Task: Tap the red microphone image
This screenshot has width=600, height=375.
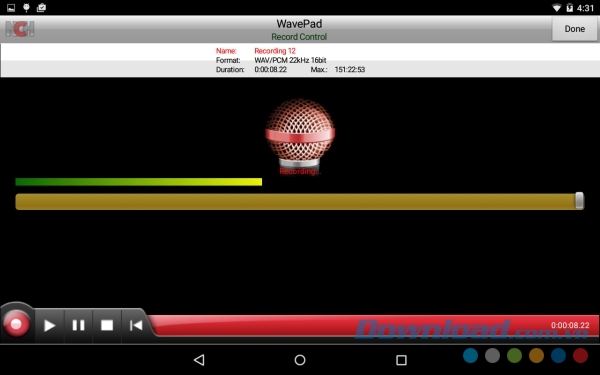Action: 300,132
